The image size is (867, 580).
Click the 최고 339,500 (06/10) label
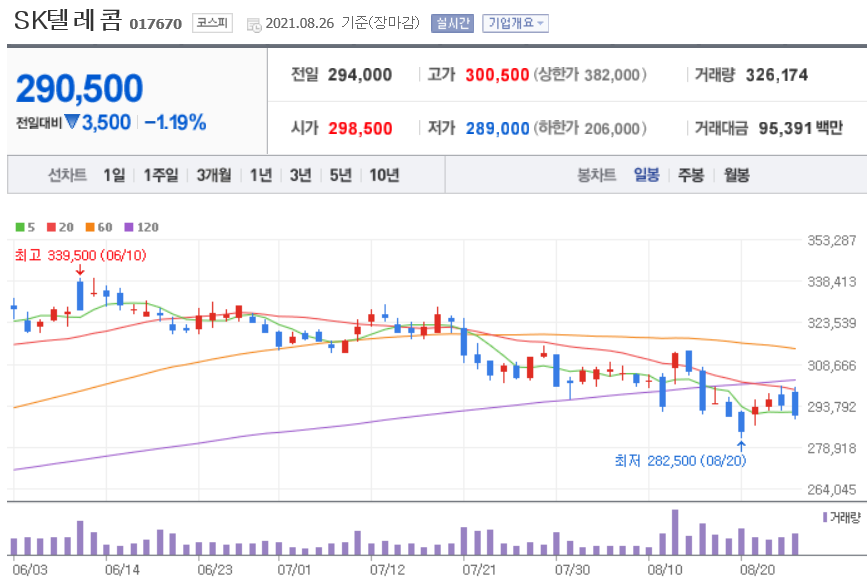pyautogui.click(x=80, y=255)
